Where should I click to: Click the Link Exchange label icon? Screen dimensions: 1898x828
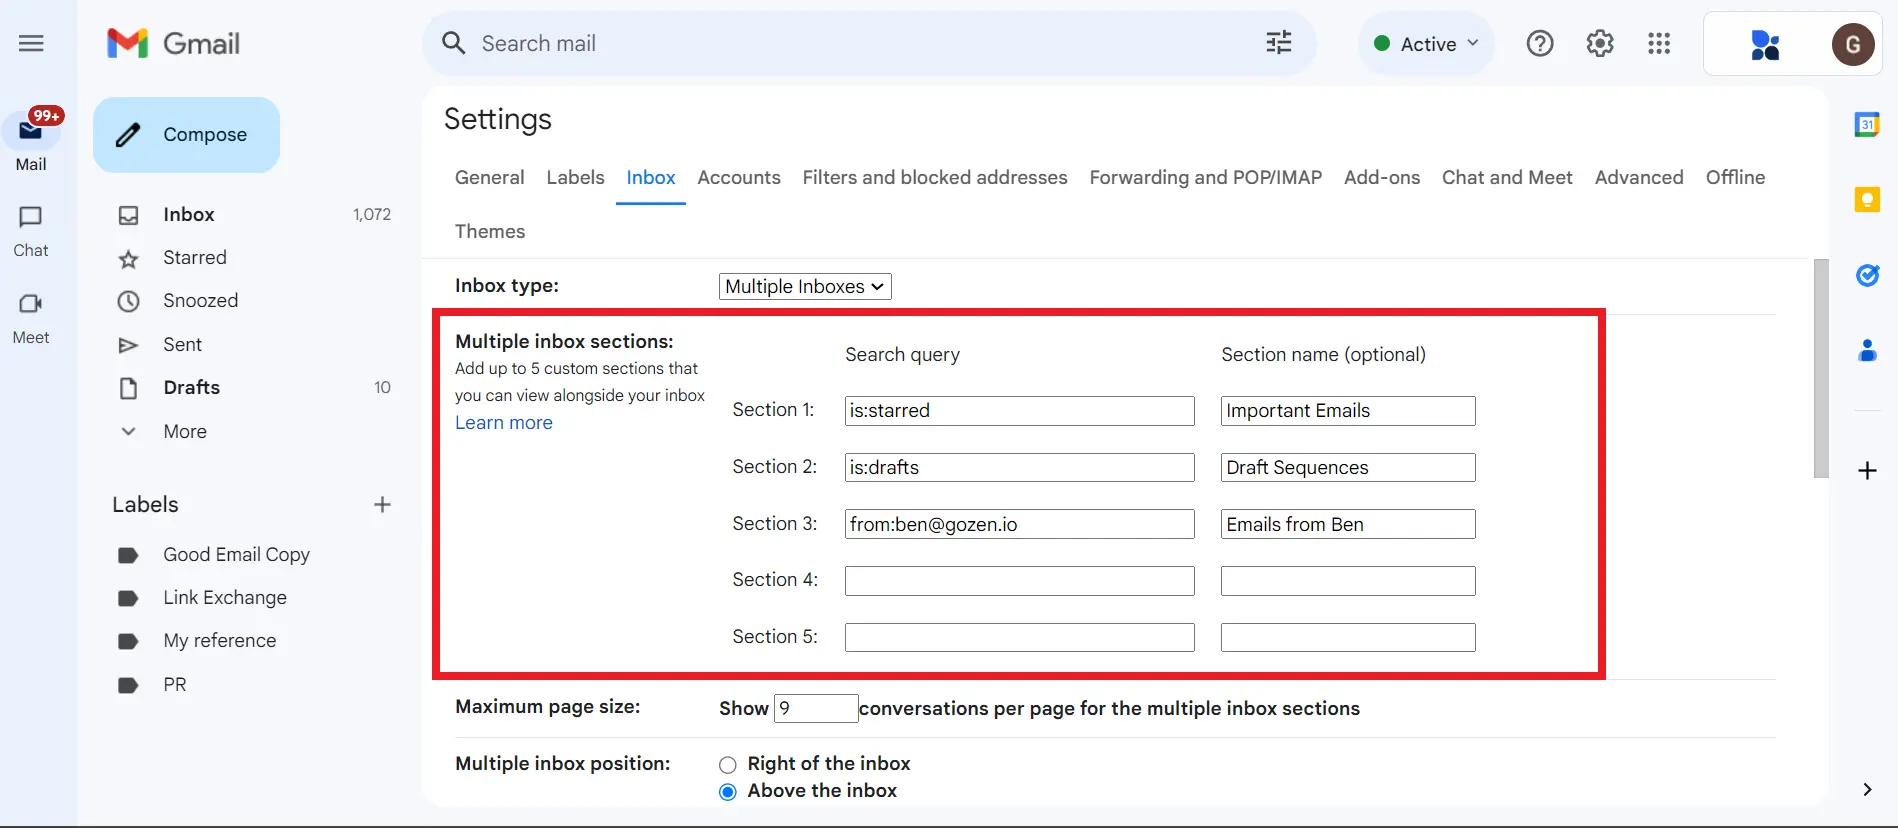point(128,598)
